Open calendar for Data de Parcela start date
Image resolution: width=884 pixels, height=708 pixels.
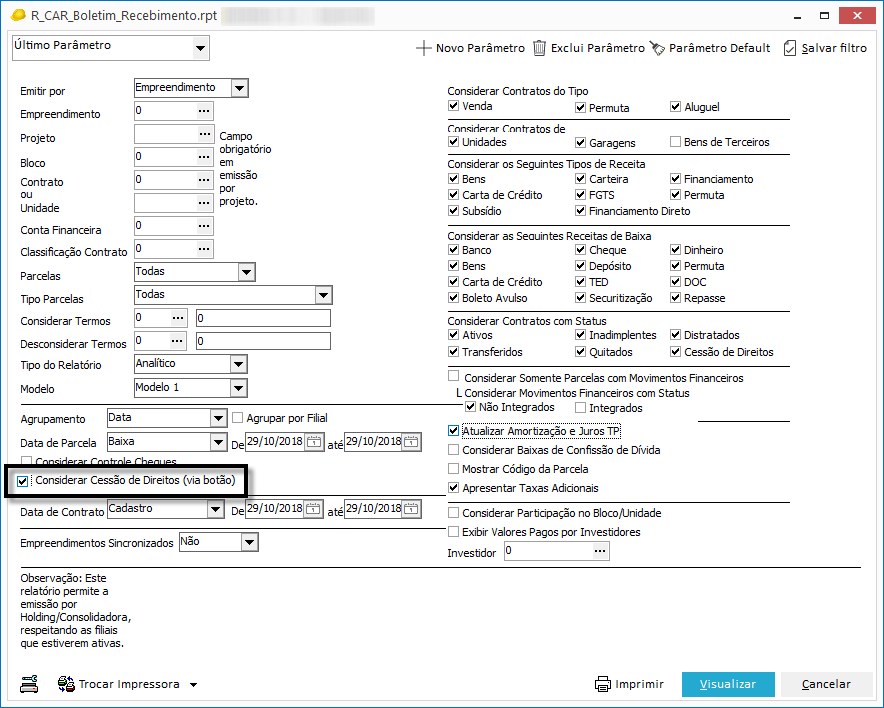(x=313, y=442)
